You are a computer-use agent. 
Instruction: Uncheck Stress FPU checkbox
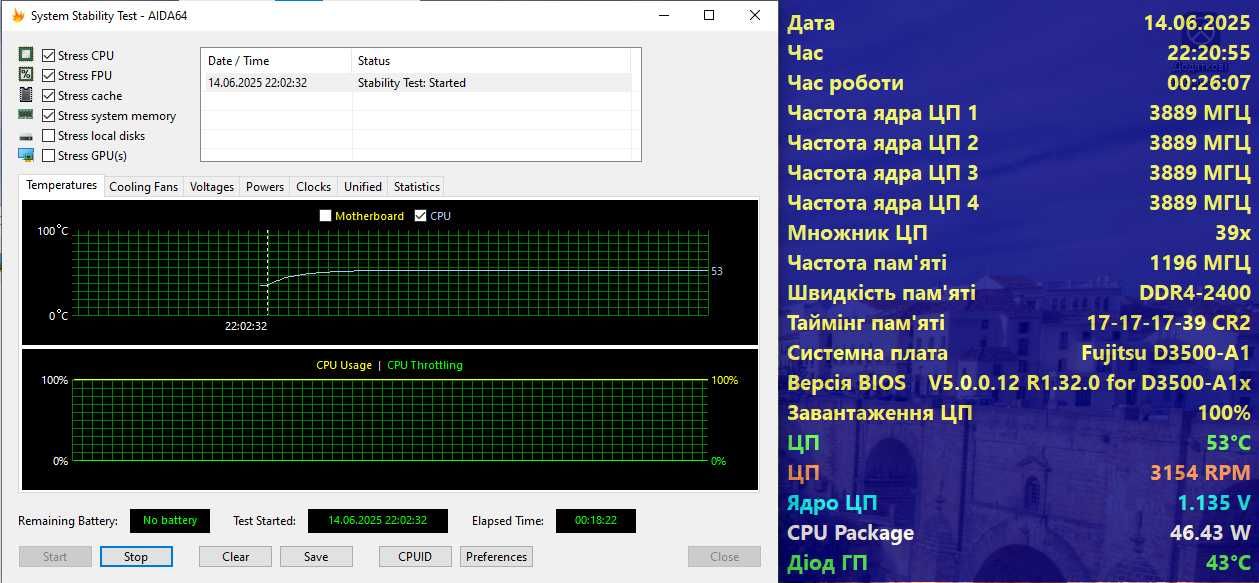48,75
